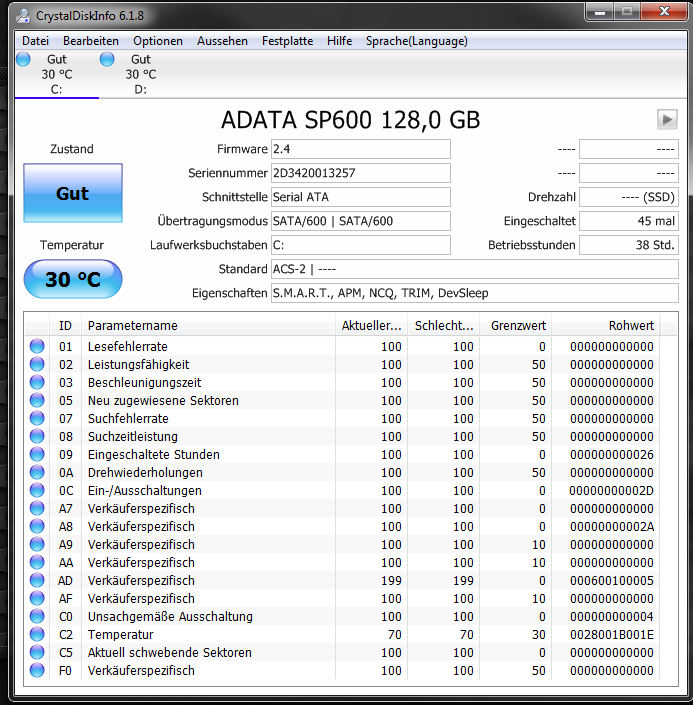This screenshot has height=705, width=693.
Task: Click the Laufwerksbuchstaben C: field
Action: coord(361,245)
